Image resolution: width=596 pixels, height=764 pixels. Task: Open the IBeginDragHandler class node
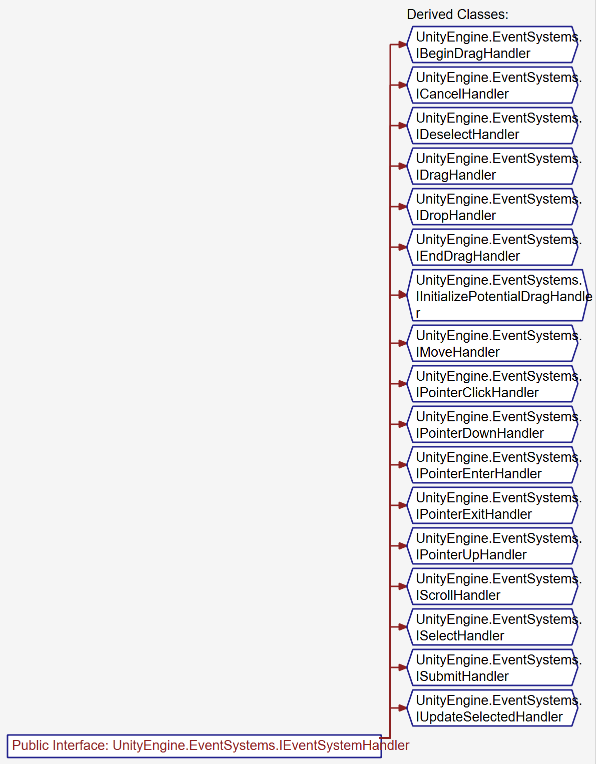pos(493,45)
